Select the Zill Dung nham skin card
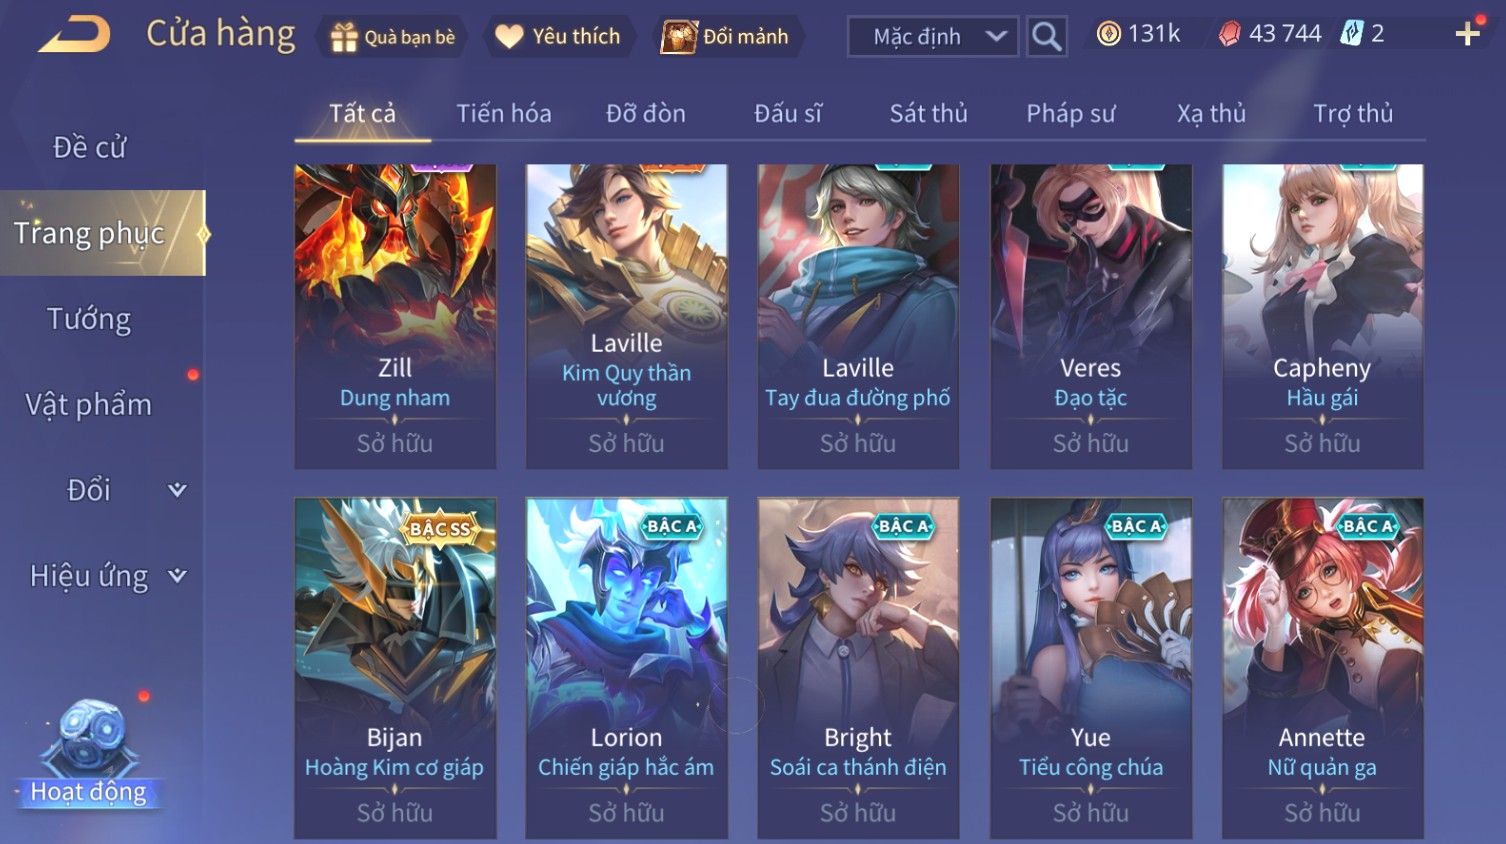1506x844 pixels. pyautogui.click(x=395, y=316)
